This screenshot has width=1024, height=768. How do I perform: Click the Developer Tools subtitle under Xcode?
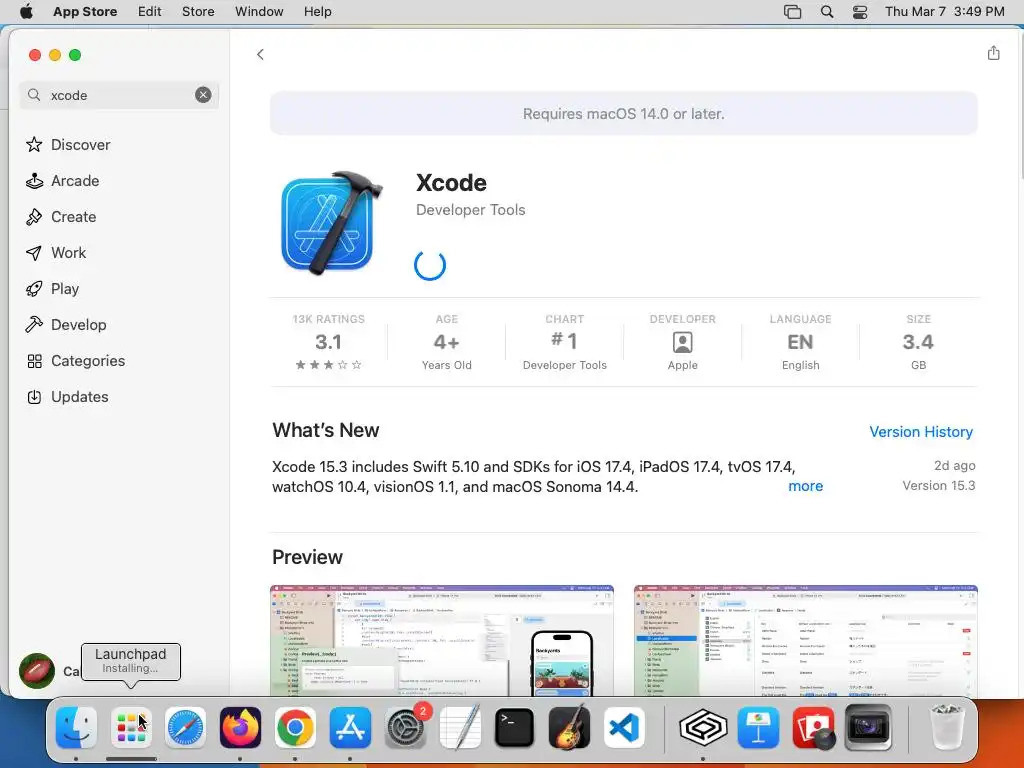470,210
